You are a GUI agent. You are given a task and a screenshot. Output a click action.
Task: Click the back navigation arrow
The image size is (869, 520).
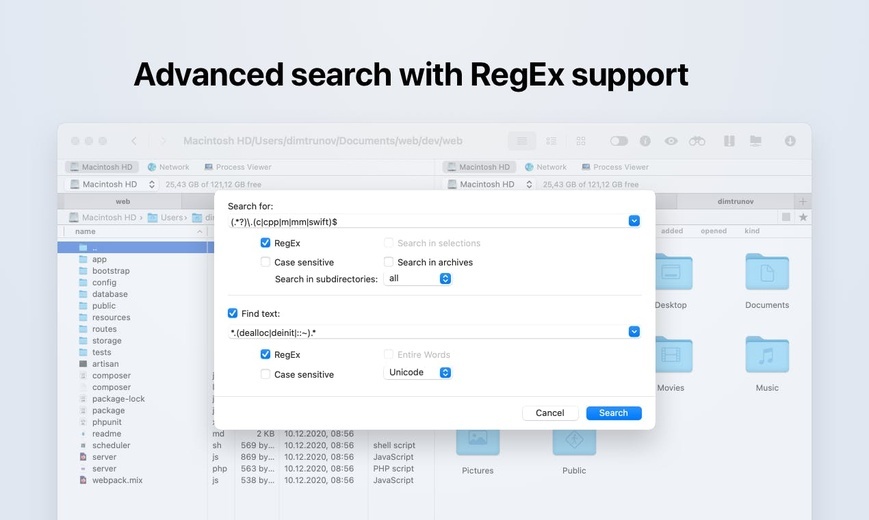click(x=134, y=141)
